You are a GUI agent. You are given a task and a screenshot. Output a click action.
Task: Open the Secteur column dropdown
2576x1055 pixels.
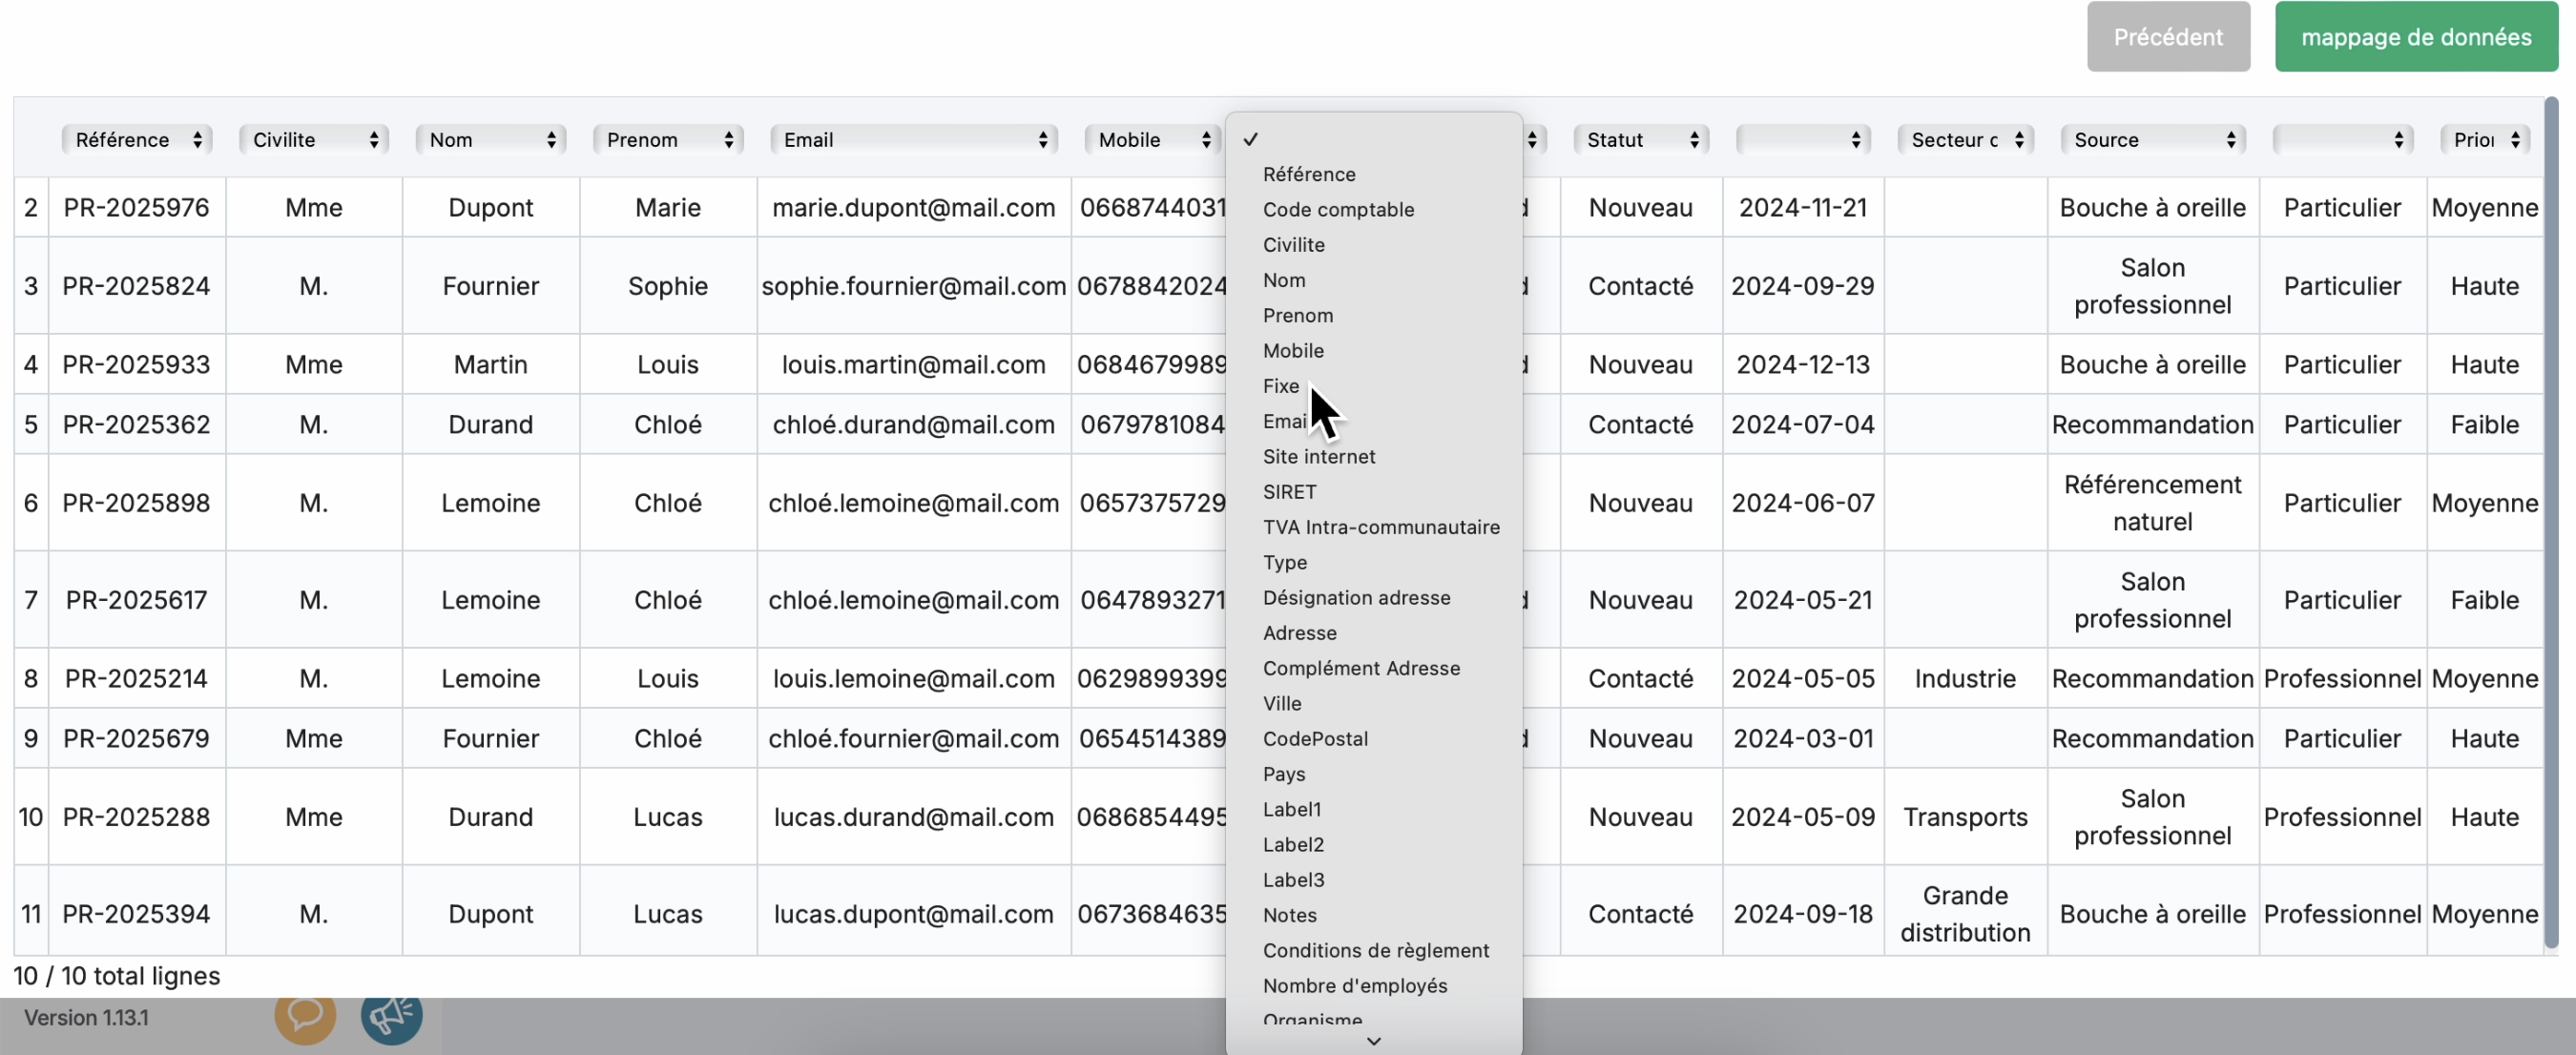pos(1965,140)
